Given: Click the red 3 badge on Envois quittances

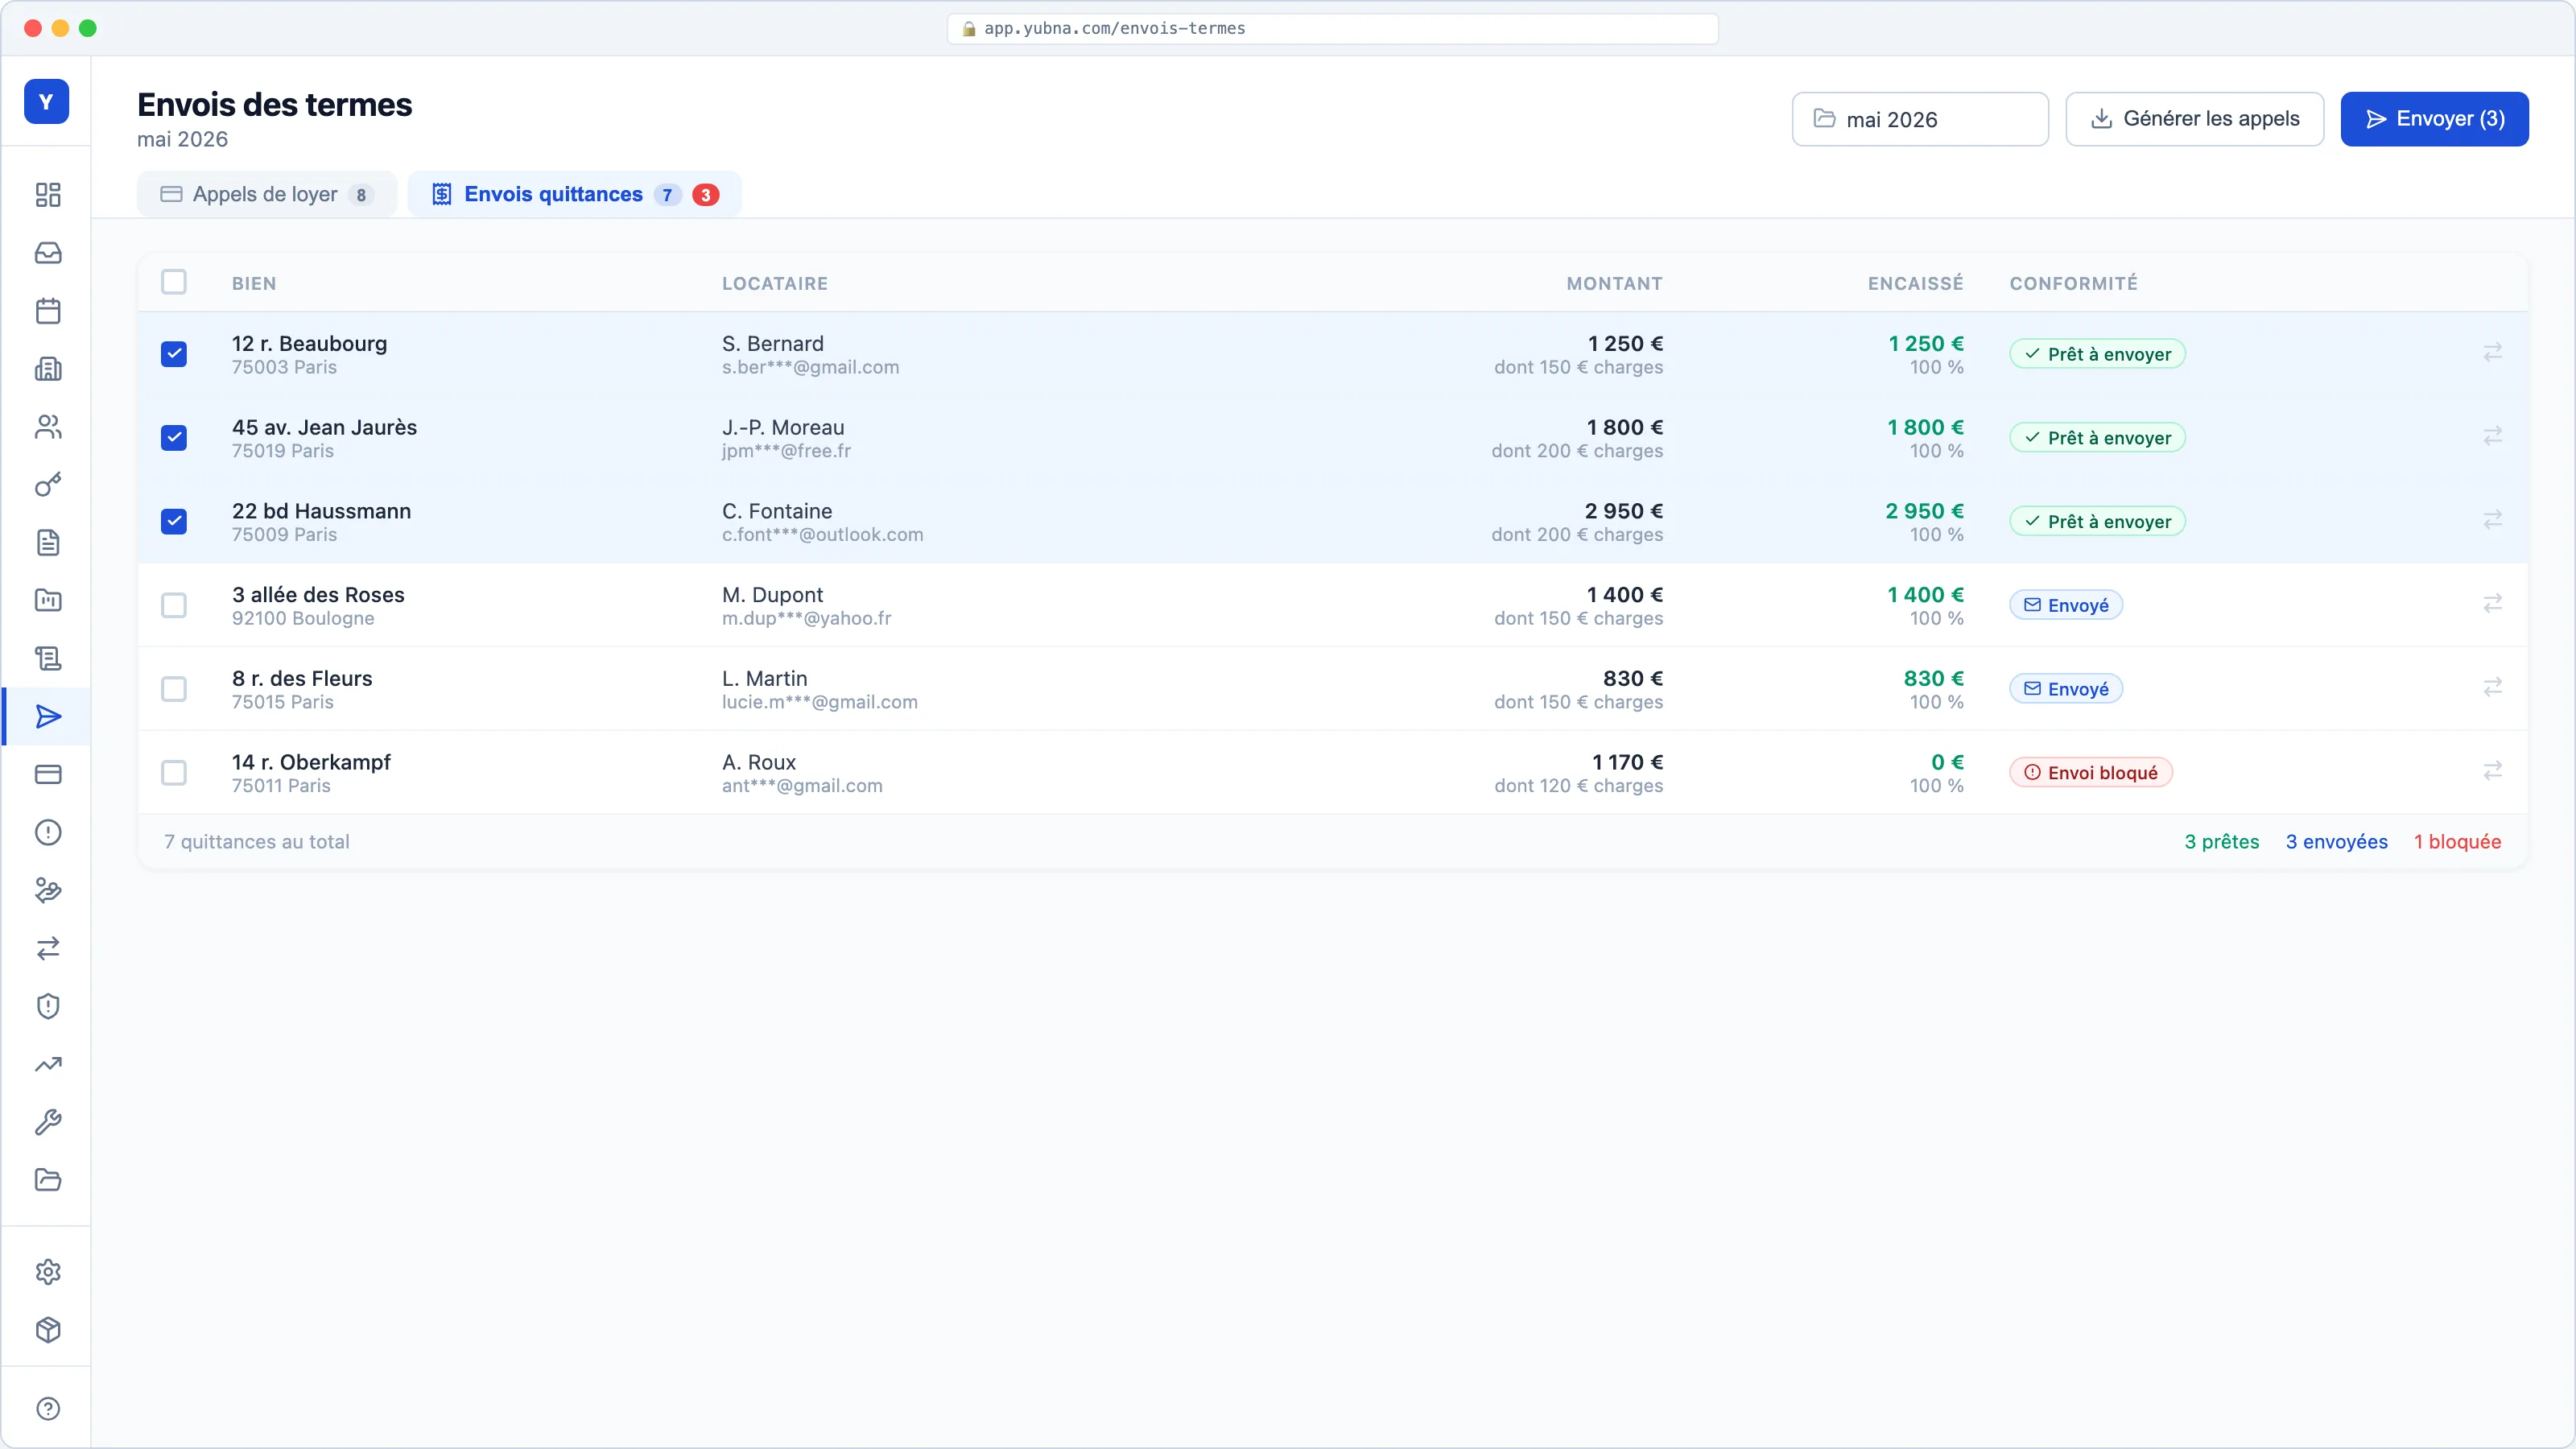Looking at the screenshot, I should point(706,195).
